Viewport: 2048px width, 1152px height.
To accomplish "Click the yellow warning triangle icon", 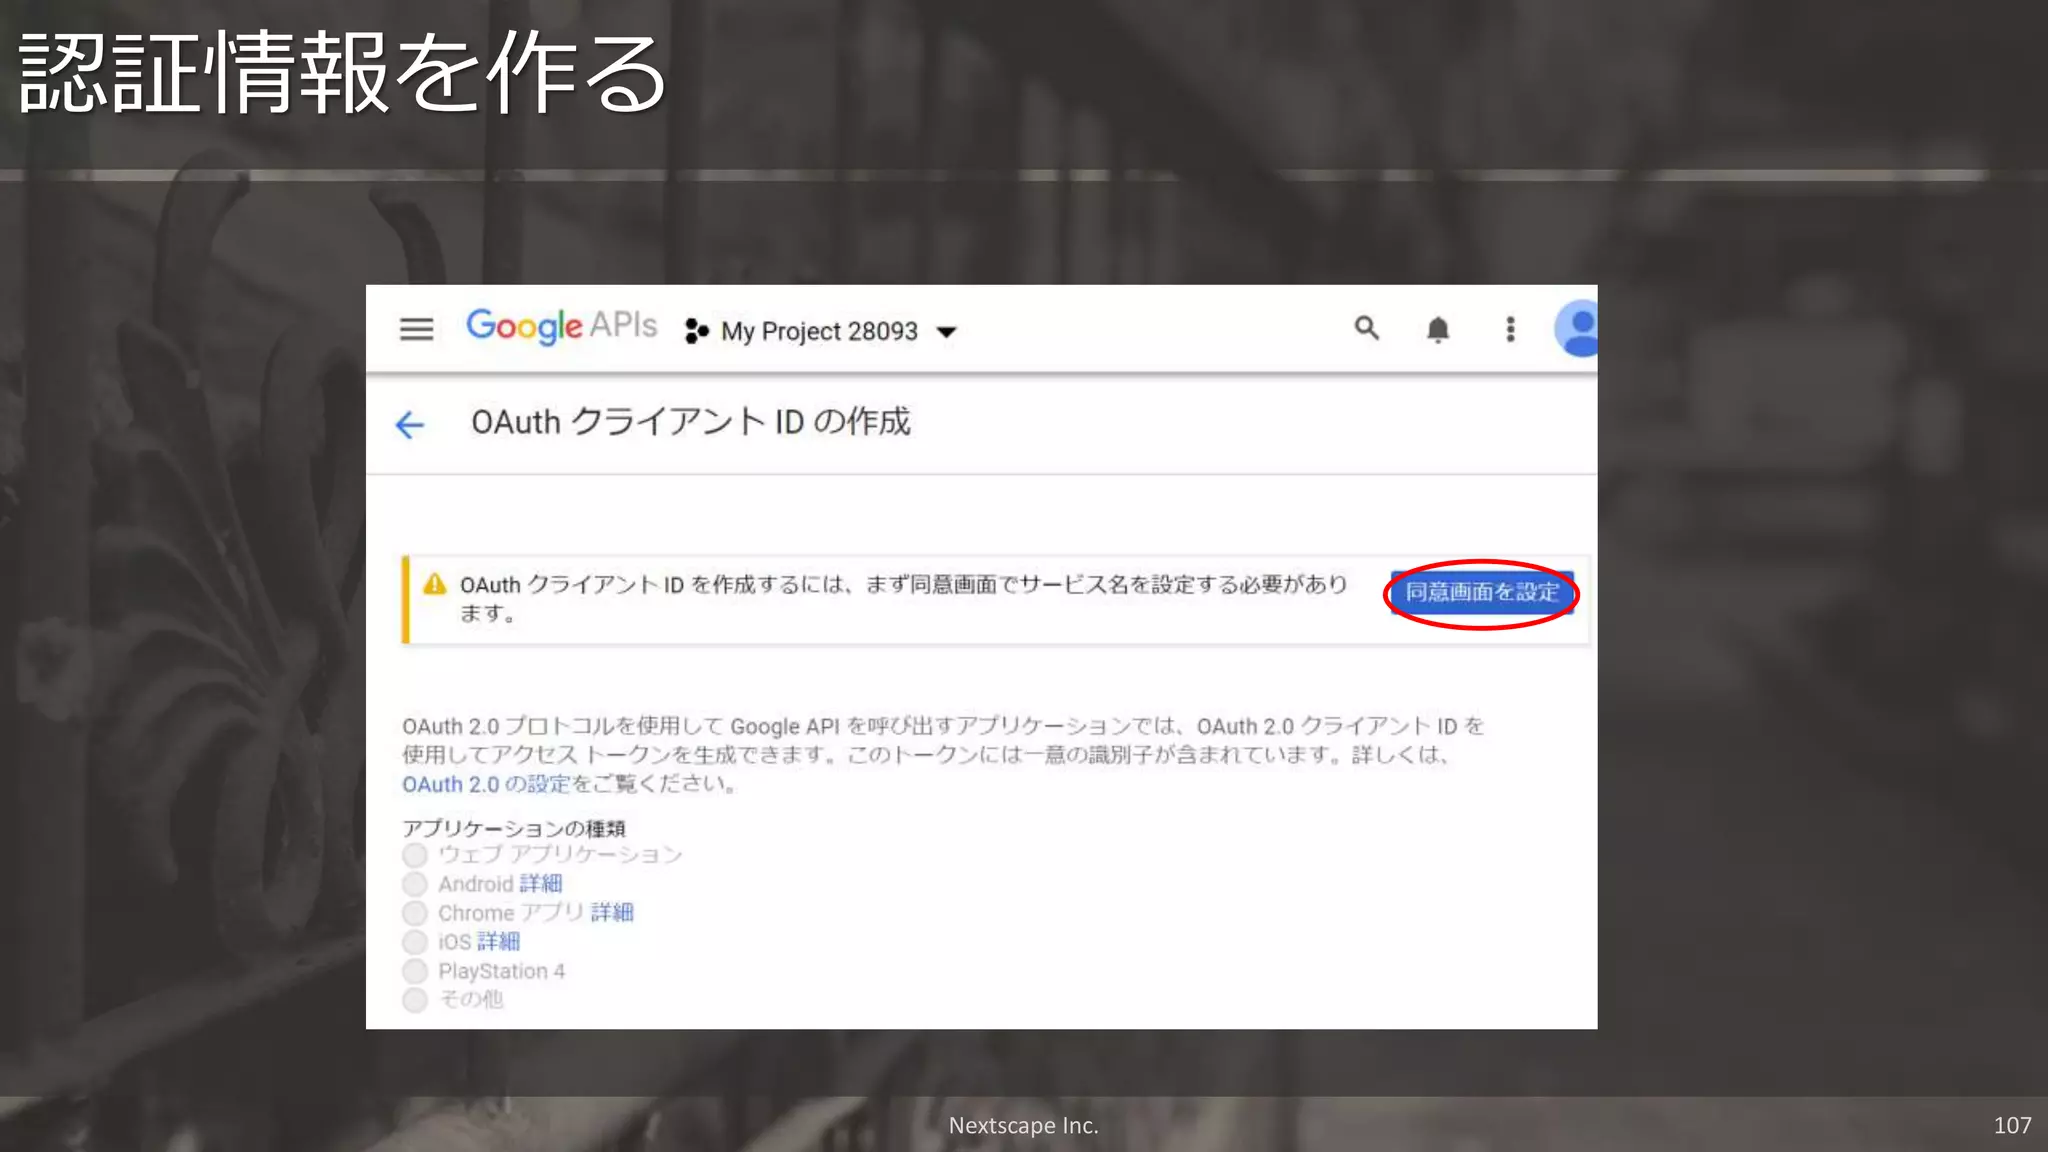I will coord(434,584).
